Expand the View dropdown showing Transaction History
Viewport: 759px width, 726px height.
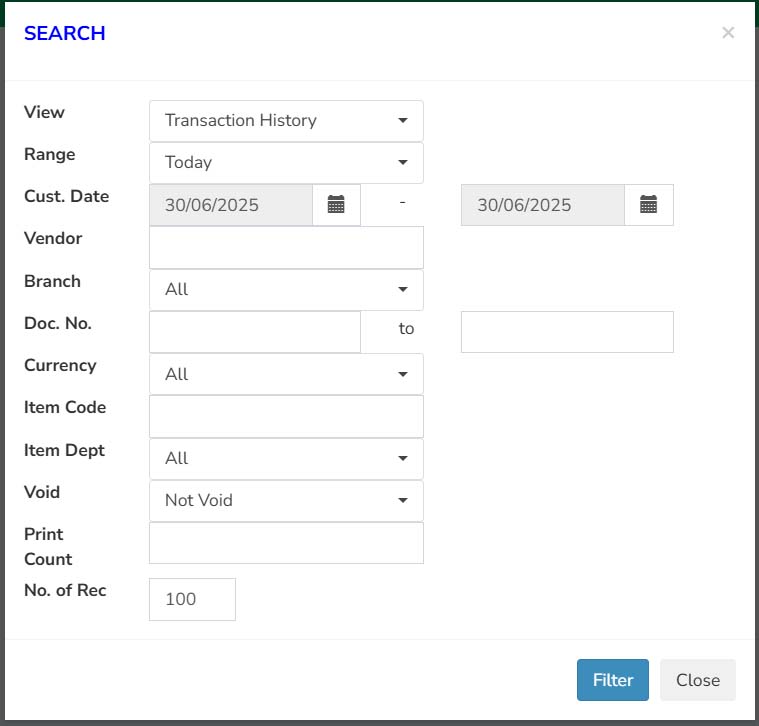coord(286,121)
